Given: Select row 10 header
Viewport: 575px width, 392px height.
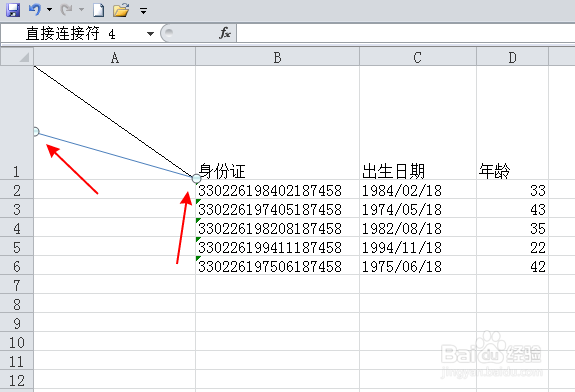Looking at the screenshot, I should (17, 341).
